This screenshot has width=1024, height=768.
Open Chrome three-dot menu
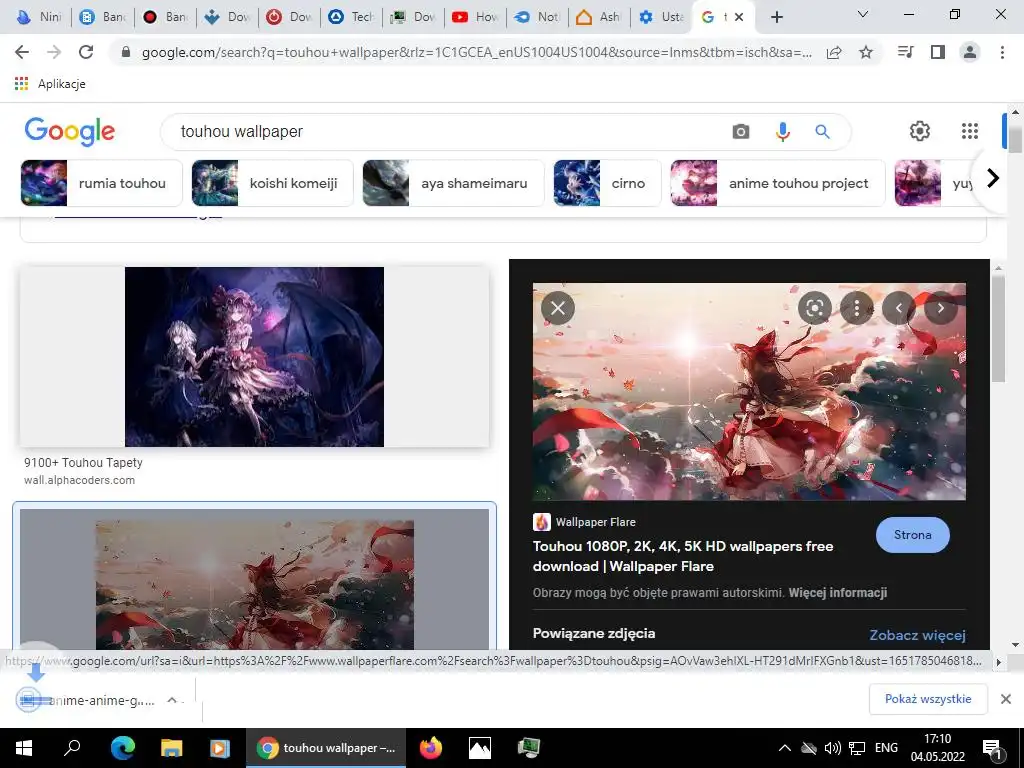pos(1002,52)
